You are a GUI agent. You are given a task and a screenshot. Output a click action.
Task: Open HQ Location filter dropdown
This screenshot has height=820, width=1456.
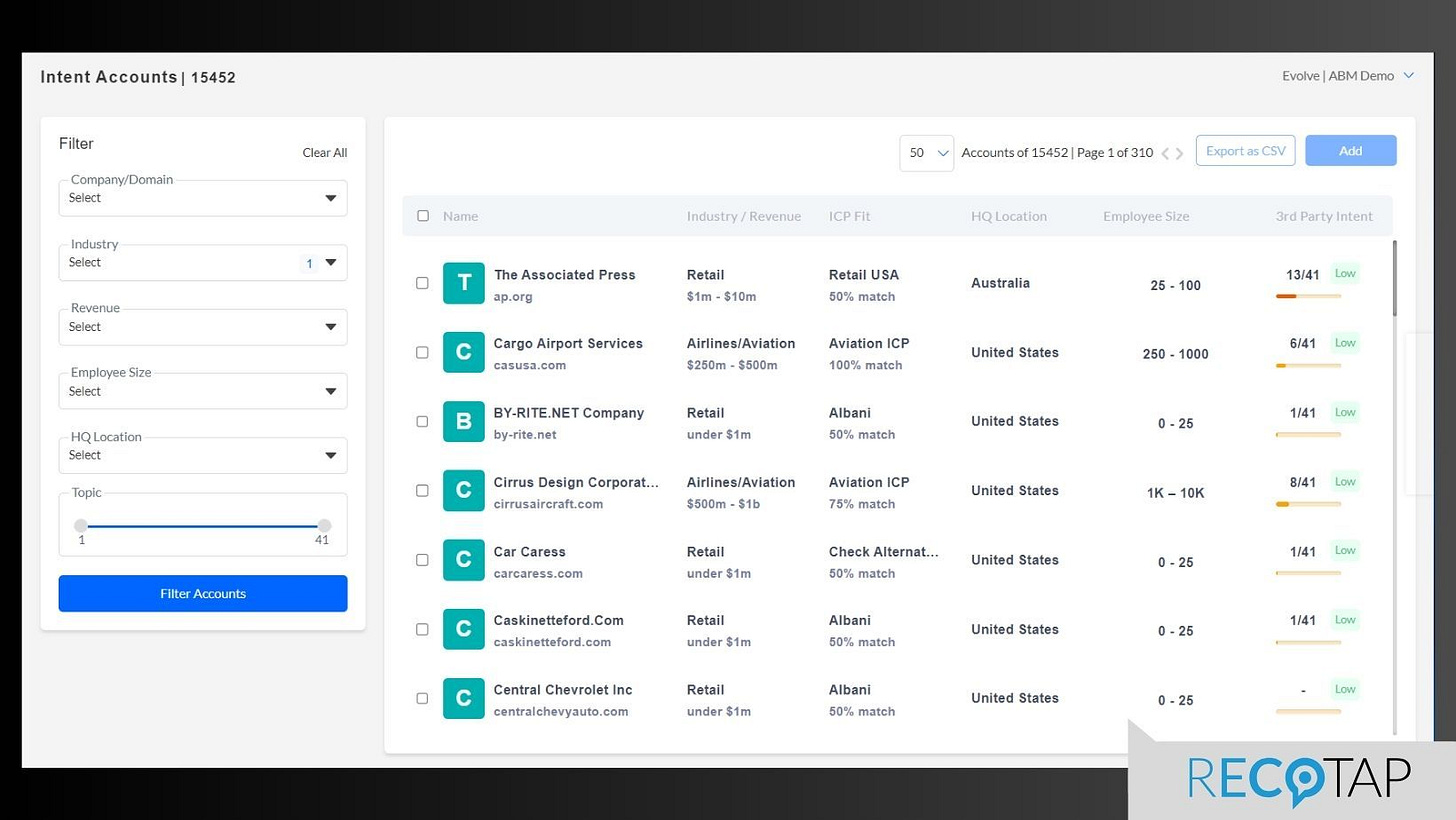[x=203, y=455]
